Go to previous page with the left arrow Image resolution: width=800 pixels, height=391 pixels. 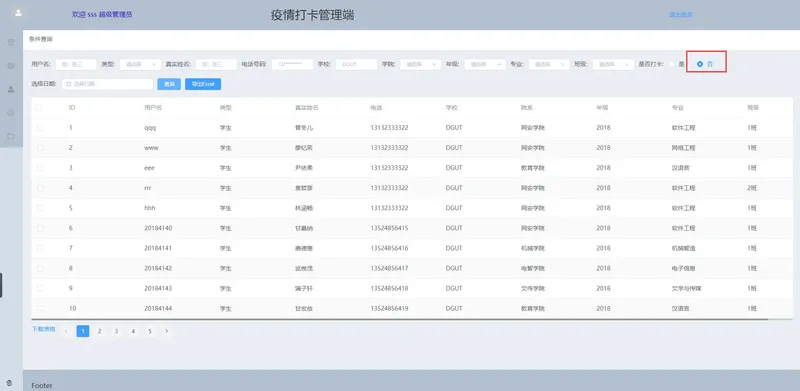pyautogui.click(x=66, y=331)
